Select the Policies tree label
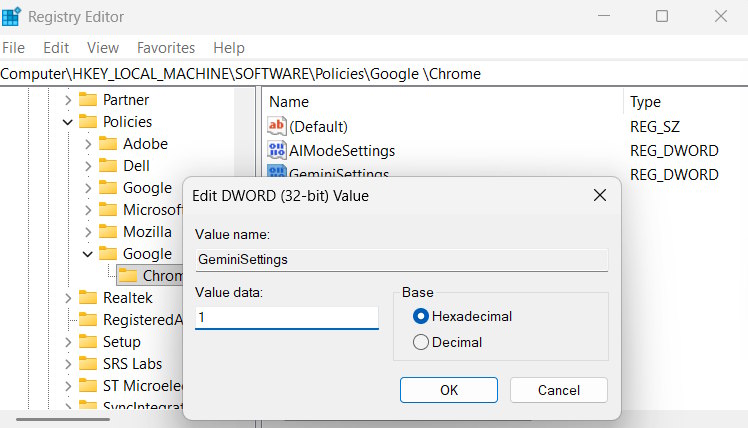Image resolution: width=748 pixels, height=428 pixels. coord(127,122)
